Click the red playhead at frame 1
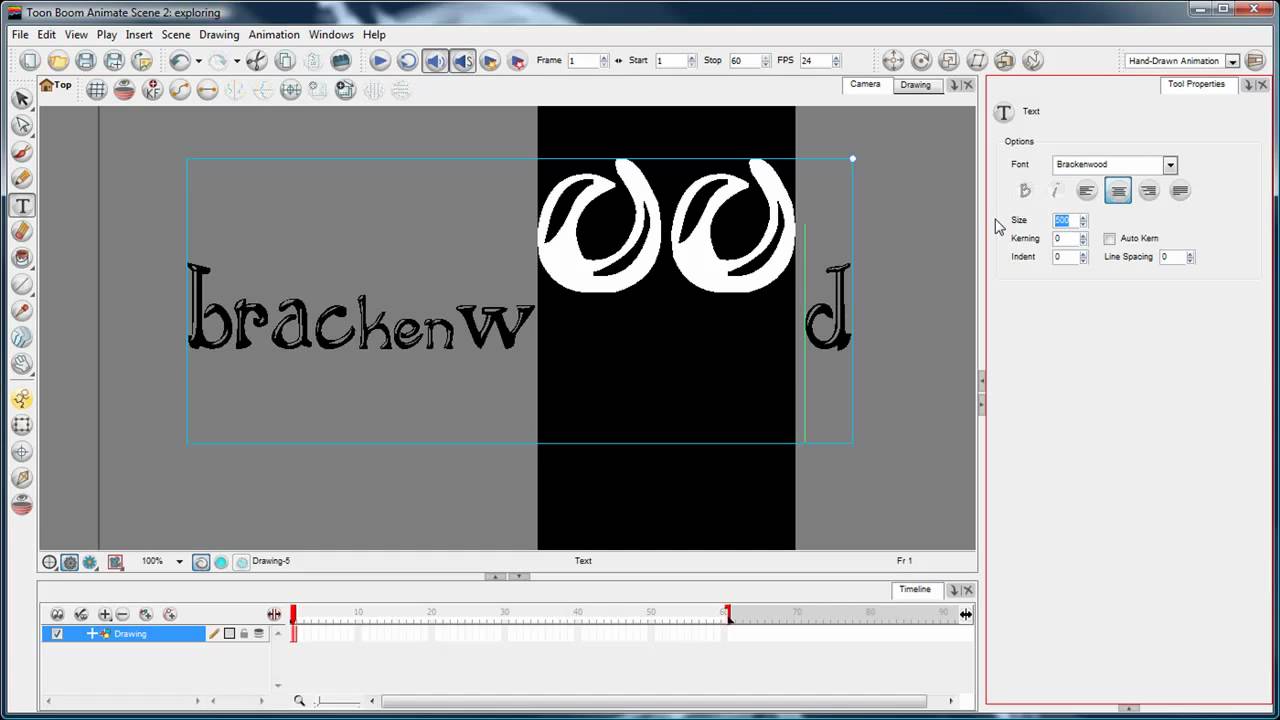The width and height of the screenshot is (1280, 720). point(293,615)
